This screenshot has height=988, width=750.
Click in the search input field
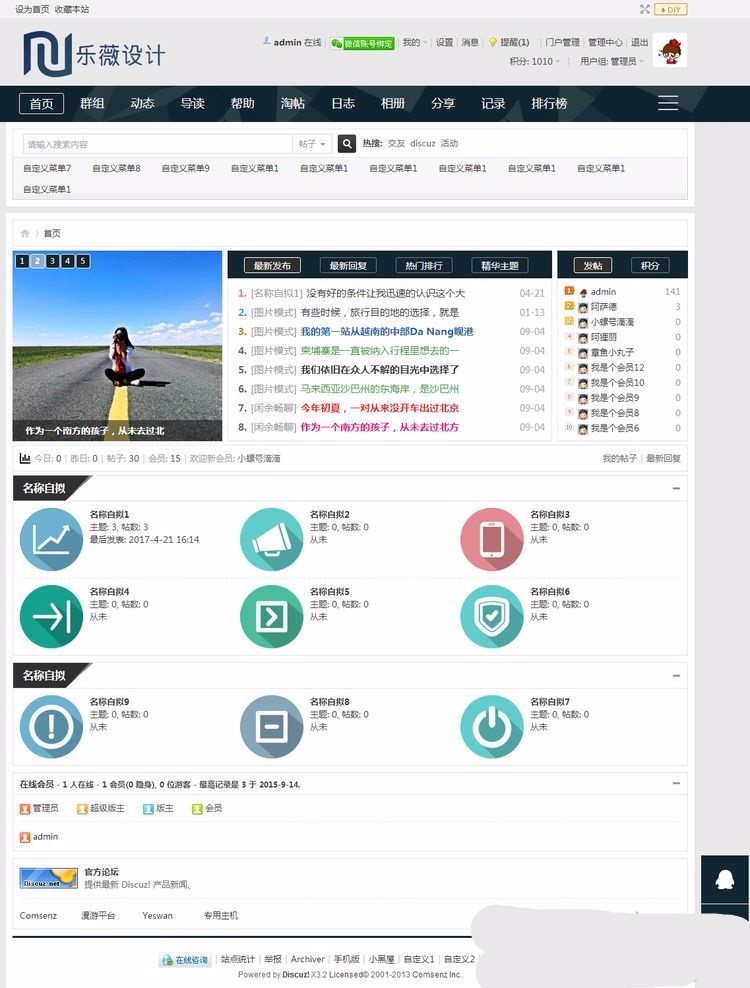point(158,144)
